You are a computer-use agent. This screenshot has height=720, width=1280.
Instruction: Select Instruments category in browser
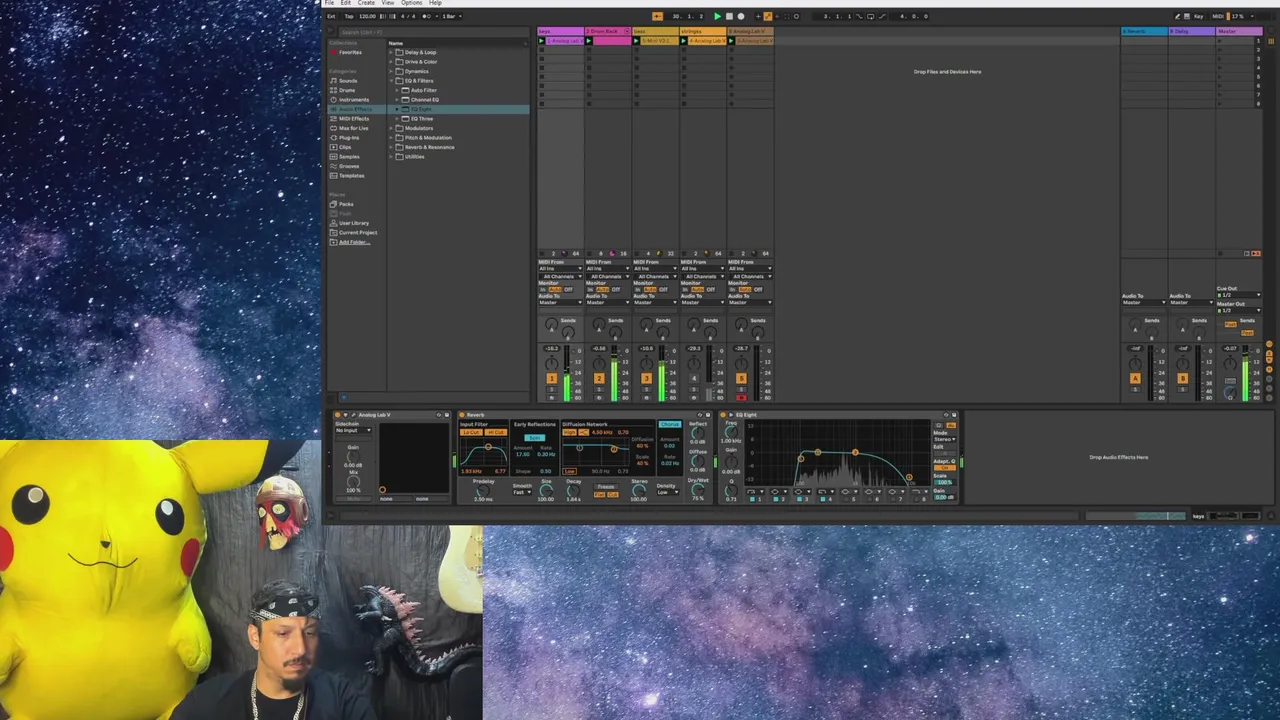tap(354, 100)
